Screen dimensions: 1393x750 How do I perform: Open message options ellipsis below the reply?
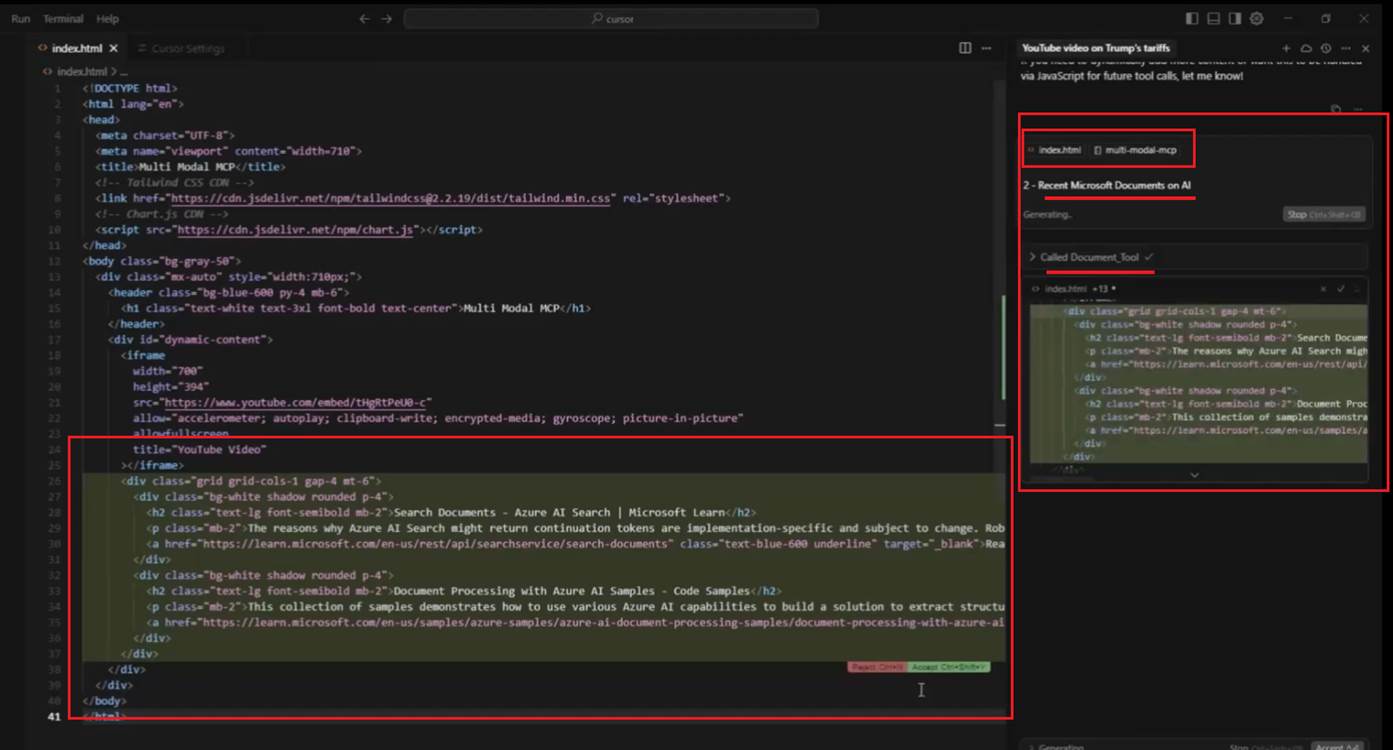pos(1357,109)
